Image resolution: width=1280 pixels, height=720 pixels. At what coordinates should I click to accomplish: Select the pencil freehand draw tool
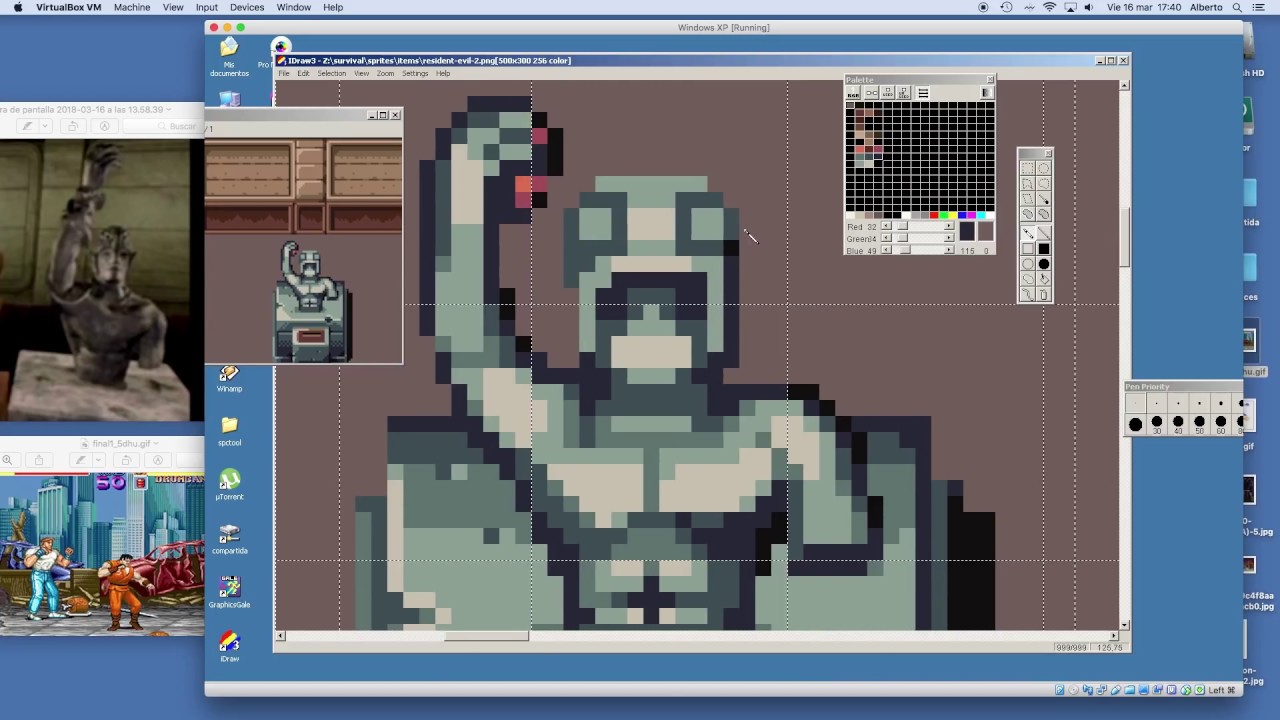pyautogui.click(x=1028, y=233)
